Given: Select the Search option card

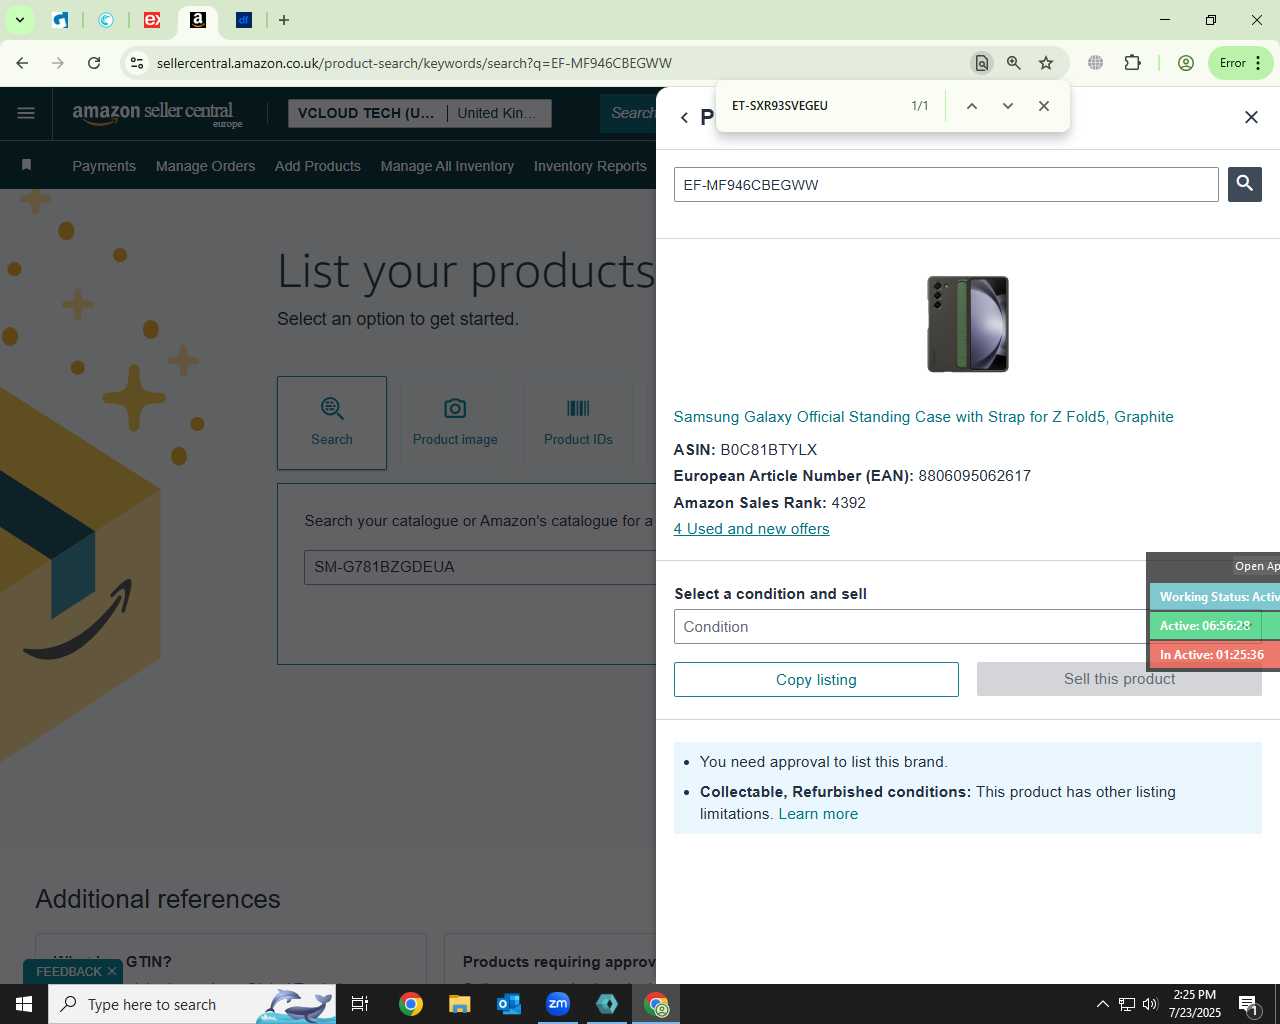Looking at the screenshot, I should [332, 423].
